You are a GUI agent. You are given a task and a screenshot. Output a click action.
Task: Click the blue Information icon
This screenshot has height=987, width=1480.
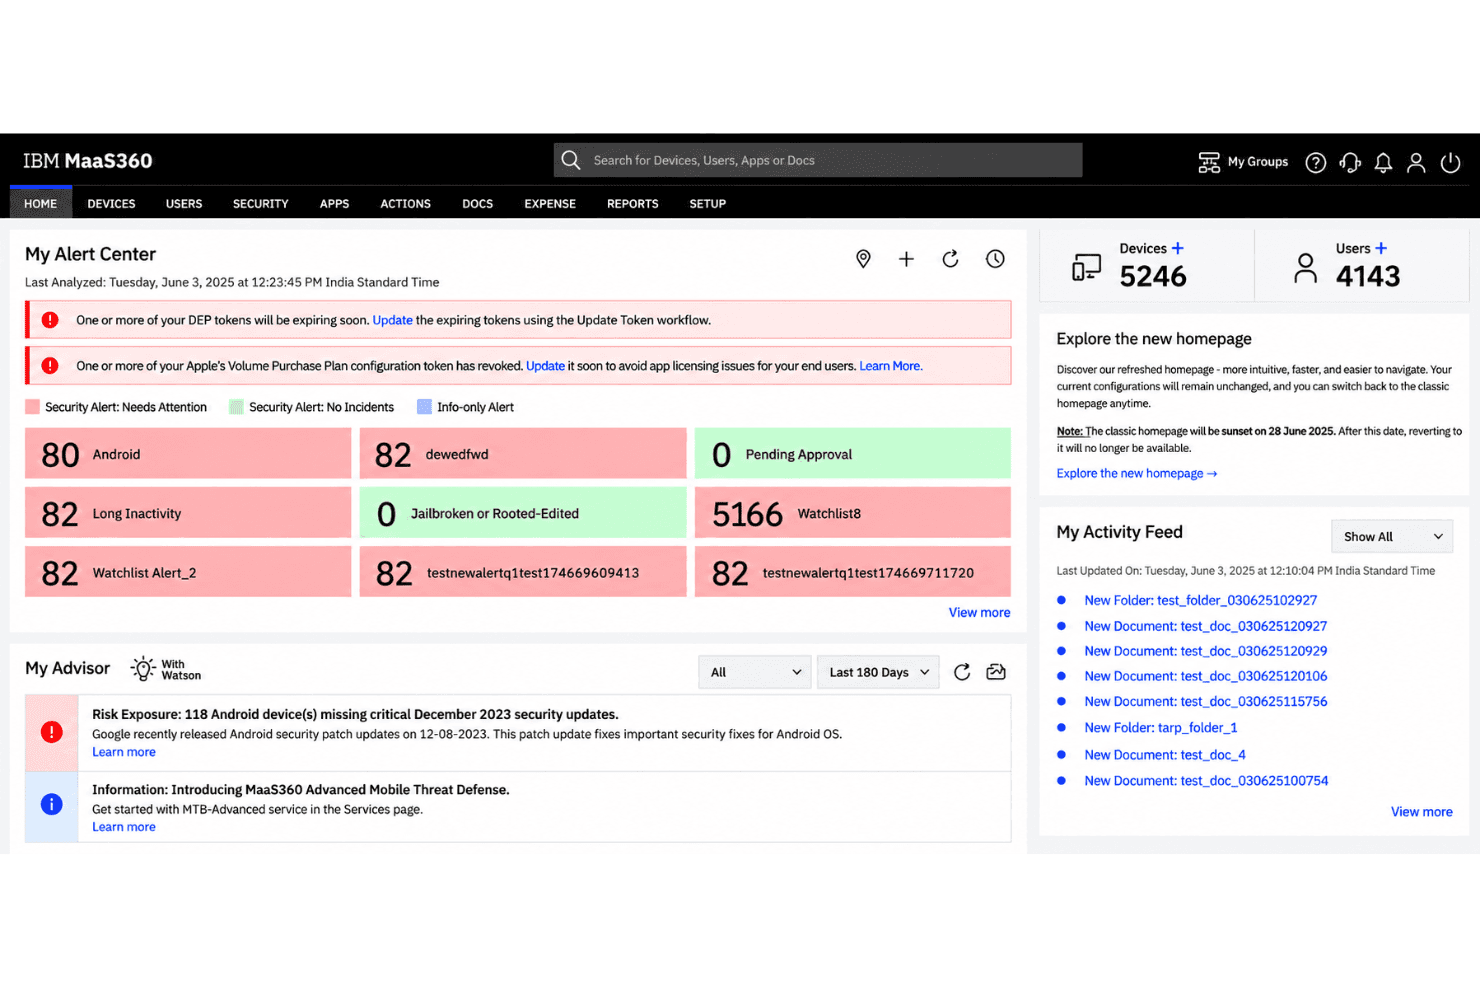pyautogui.click(x=52, y=804)
